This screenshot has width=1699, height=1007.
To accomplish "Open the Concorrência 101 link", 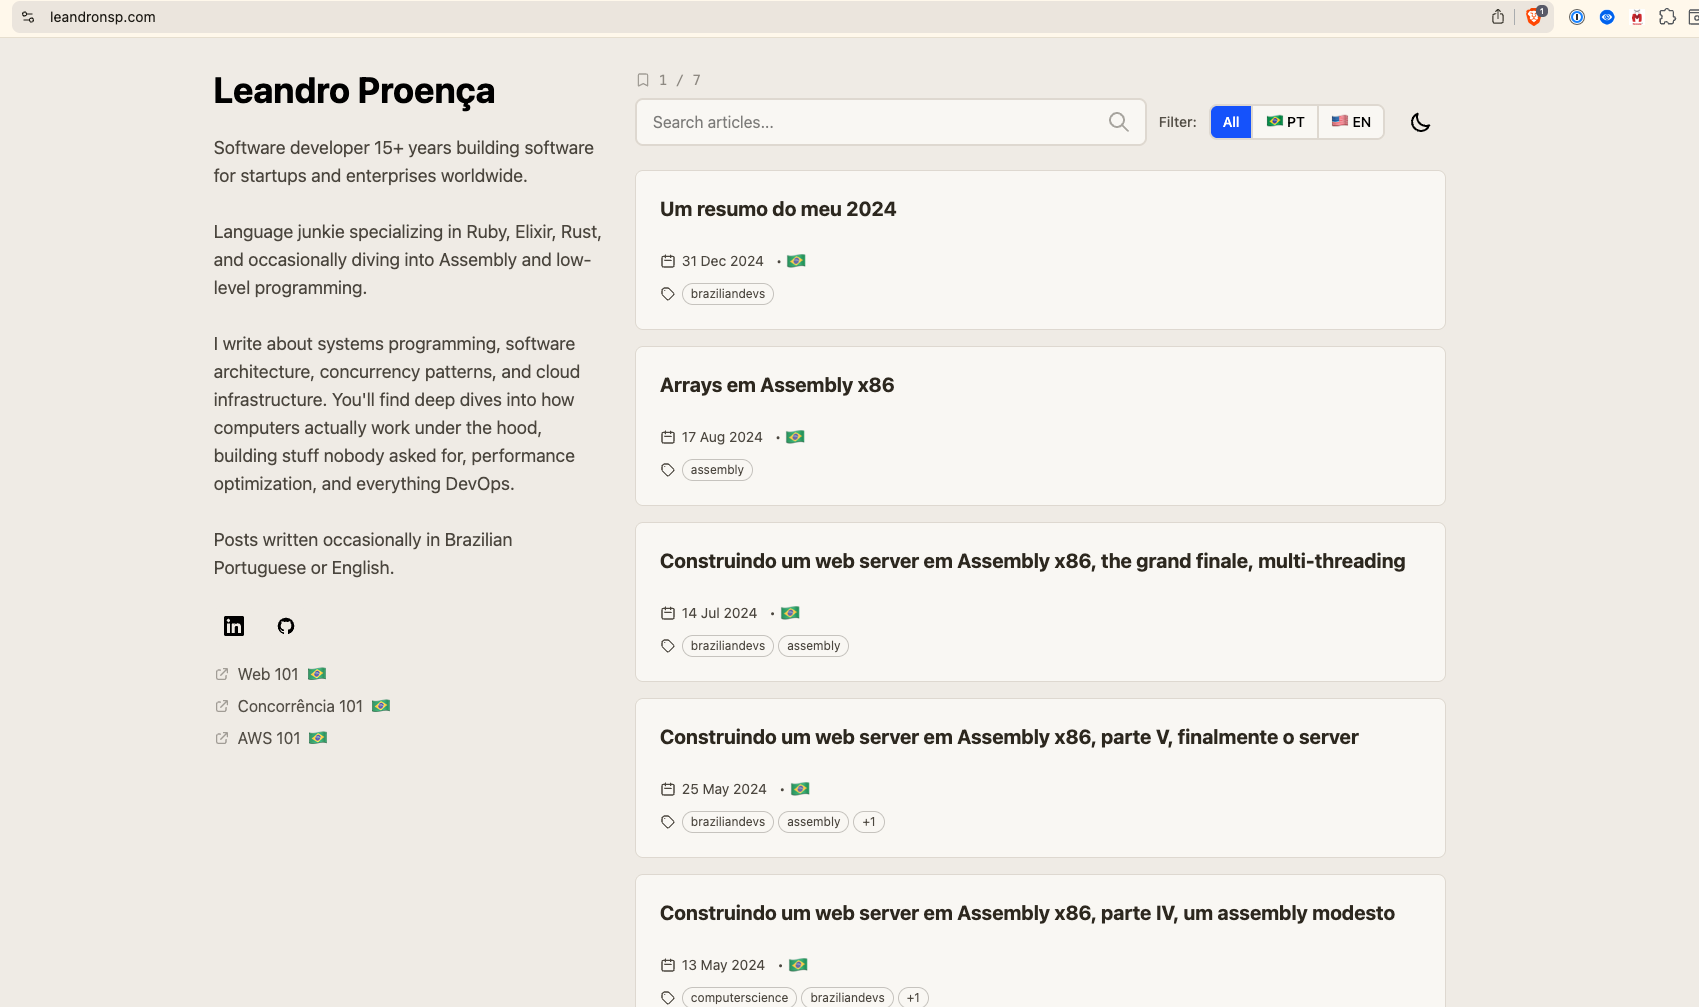I will 300,706.
